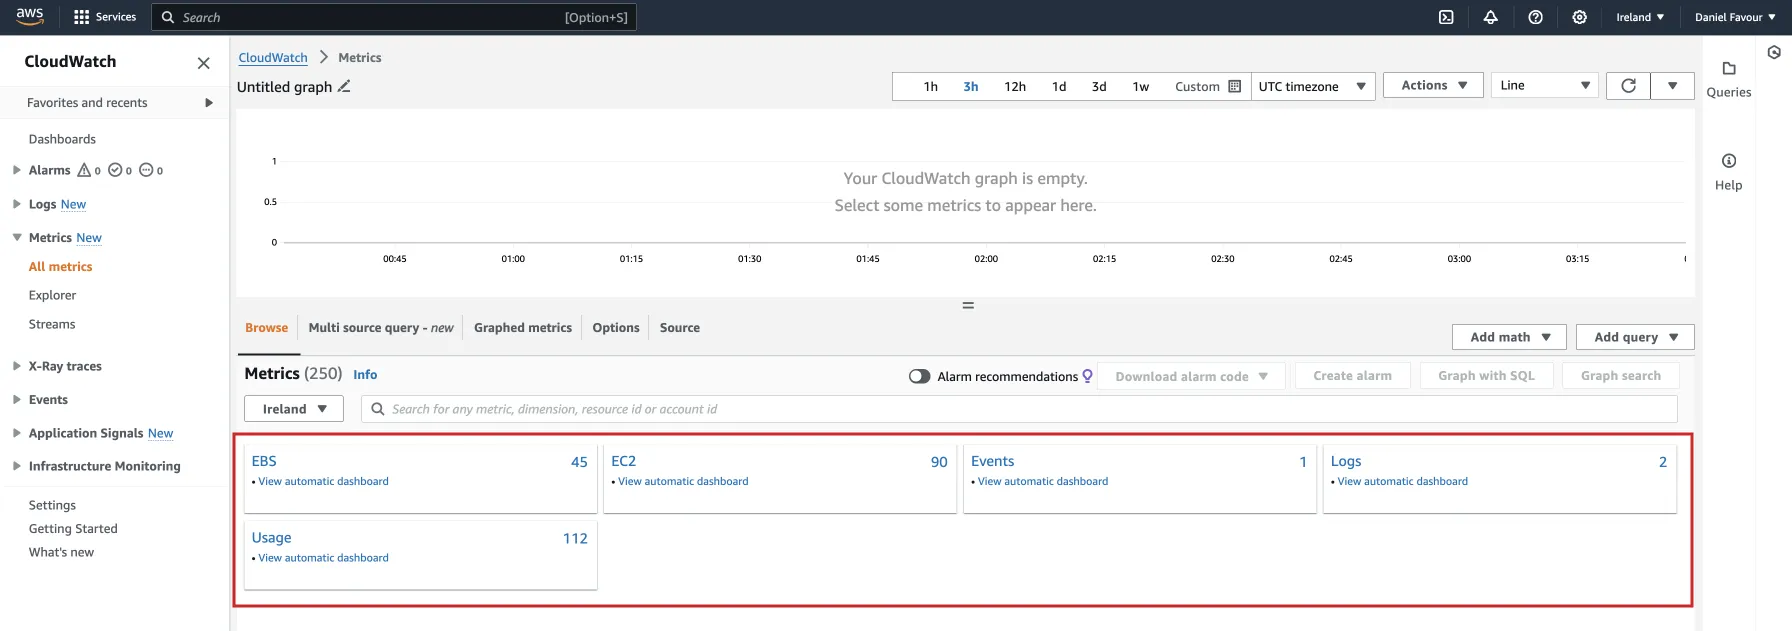The image size is (1792, 631).
Task: Click the OK alarms checkmark count icon
Action: [120, 170]
